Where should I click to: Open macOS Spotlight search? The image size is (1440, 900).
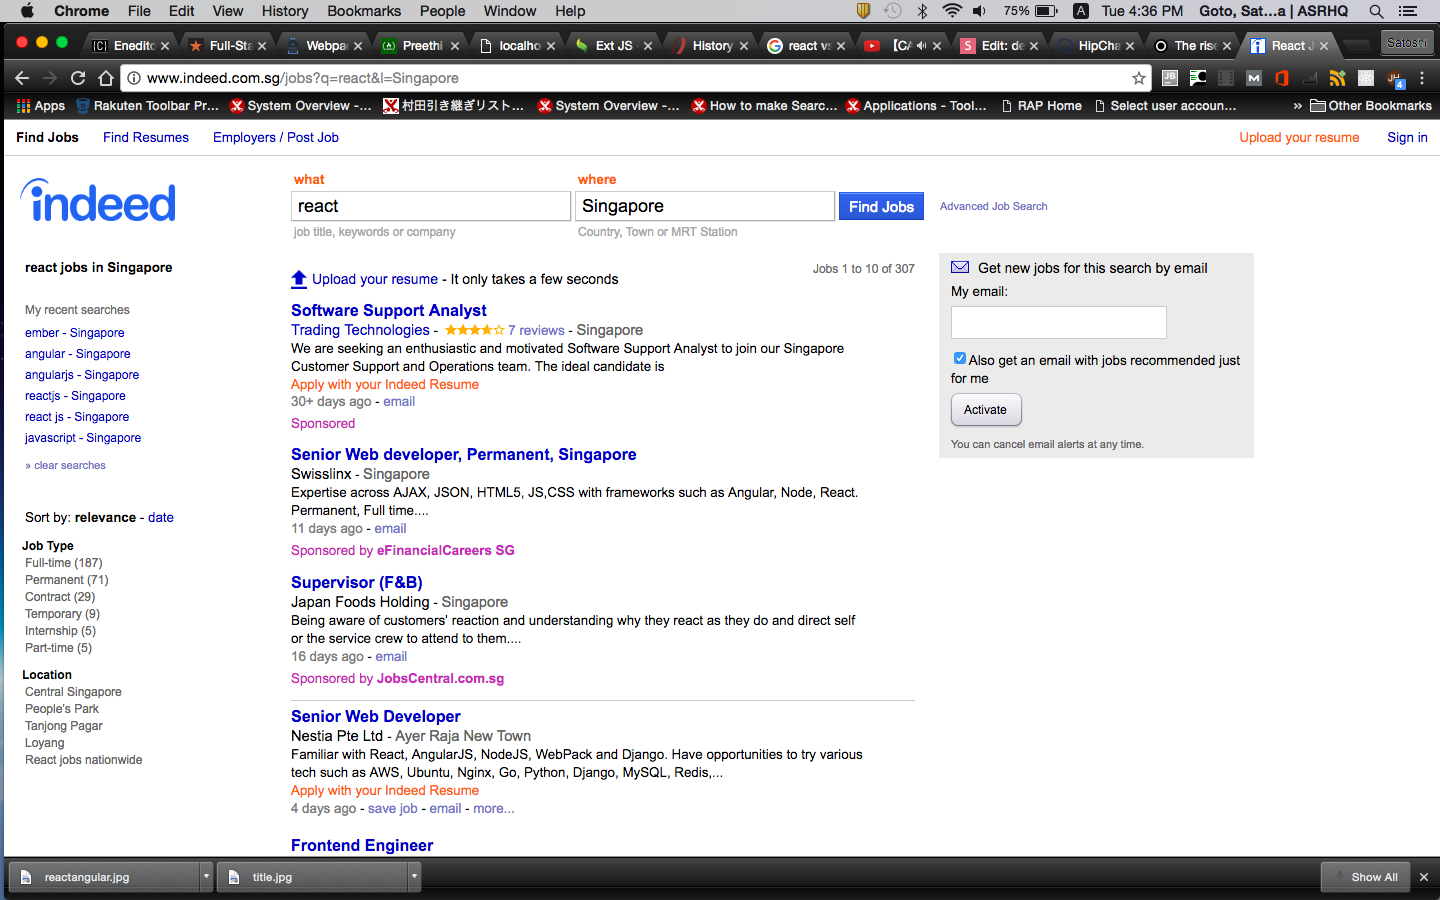click(1376, 11)
